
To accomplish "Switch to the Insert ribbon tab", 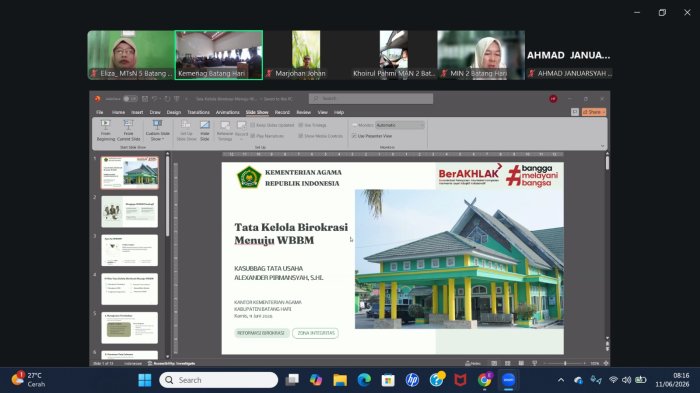I will pos(137,112).
